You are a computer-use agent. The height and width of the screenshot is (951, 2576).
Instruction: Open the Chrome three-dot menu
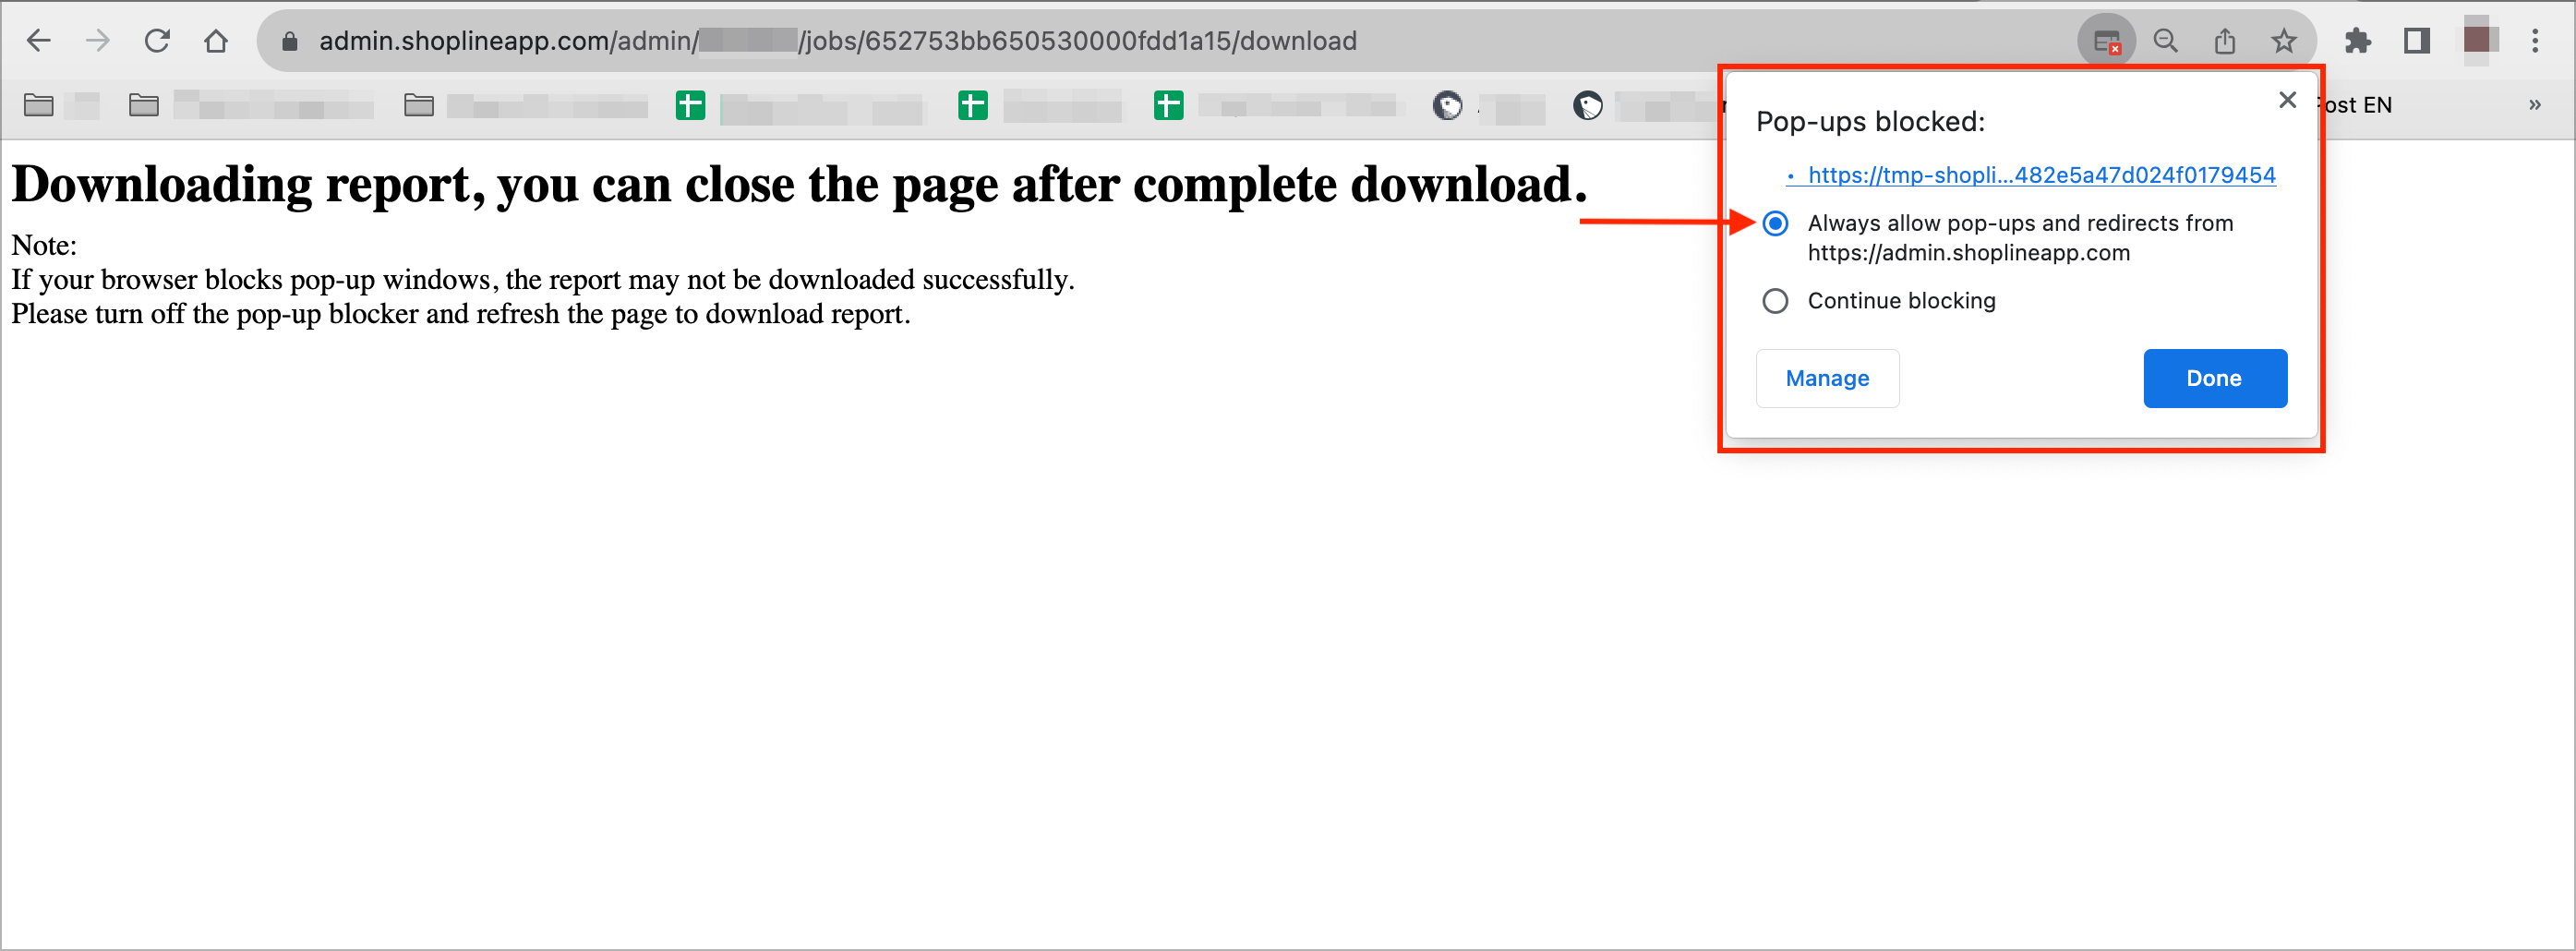[2535, 41]
